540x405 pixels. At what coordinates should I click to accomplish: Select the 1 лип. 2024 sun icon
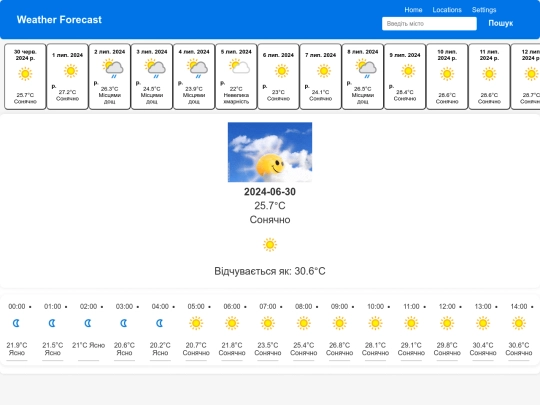[71, 71]
